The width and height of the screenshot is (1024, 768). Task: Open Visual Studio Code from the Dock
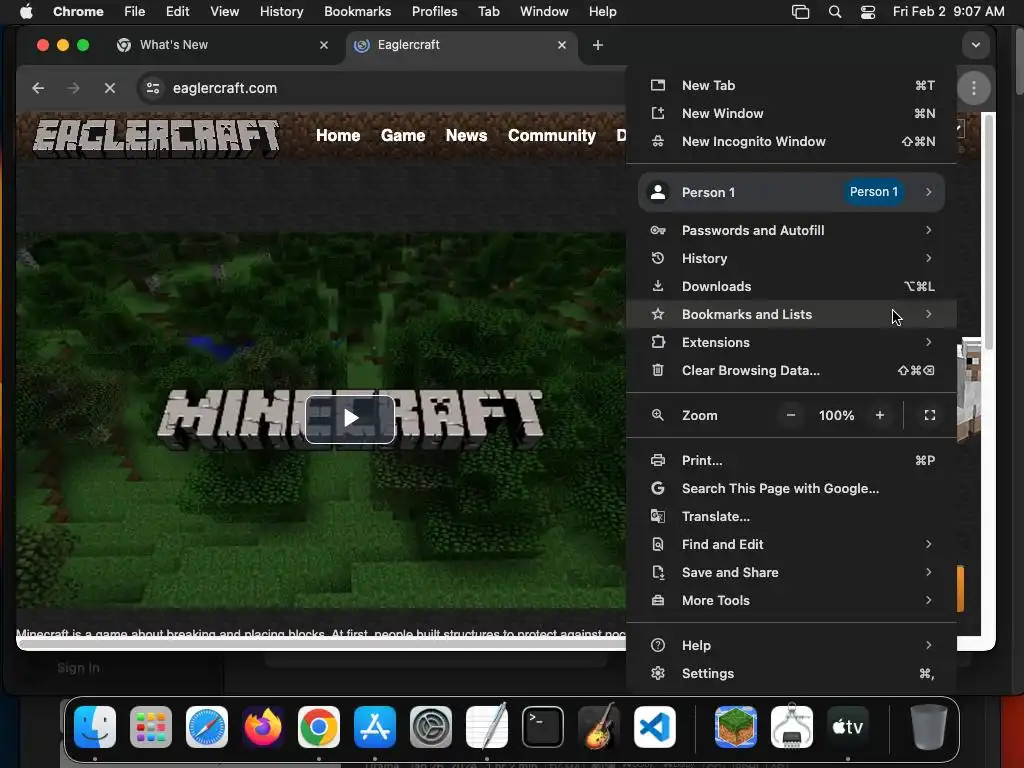coord(654,727)
